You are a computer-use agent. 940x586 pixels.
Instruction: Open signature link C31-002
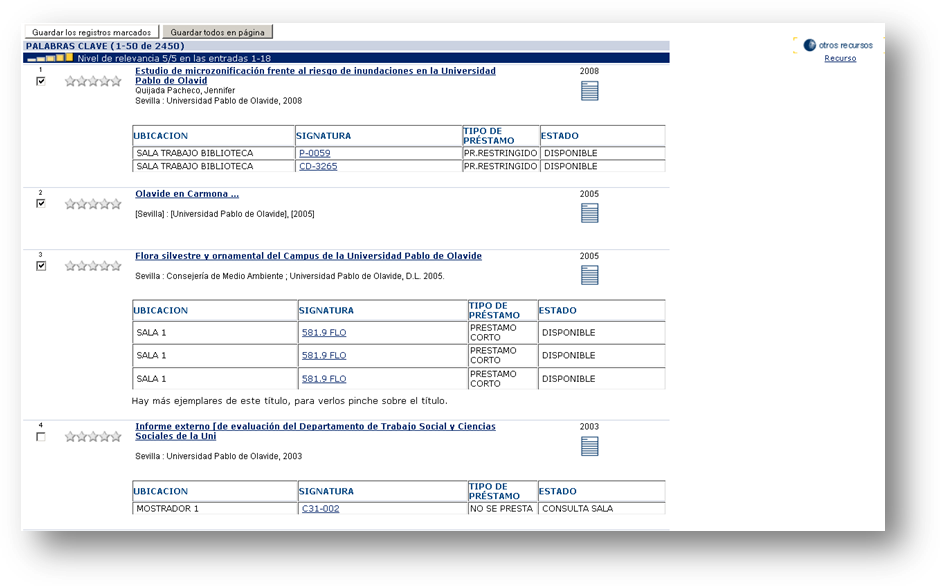point(320,508)
